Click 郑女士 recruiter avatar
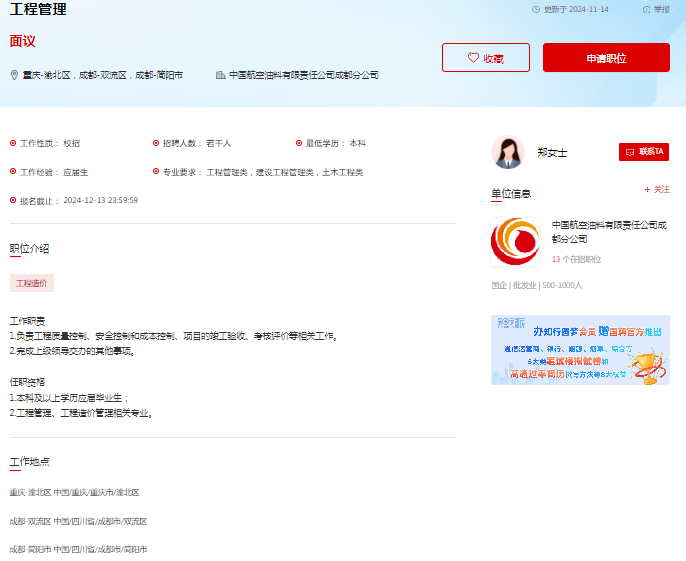 (x=507, y=152)
